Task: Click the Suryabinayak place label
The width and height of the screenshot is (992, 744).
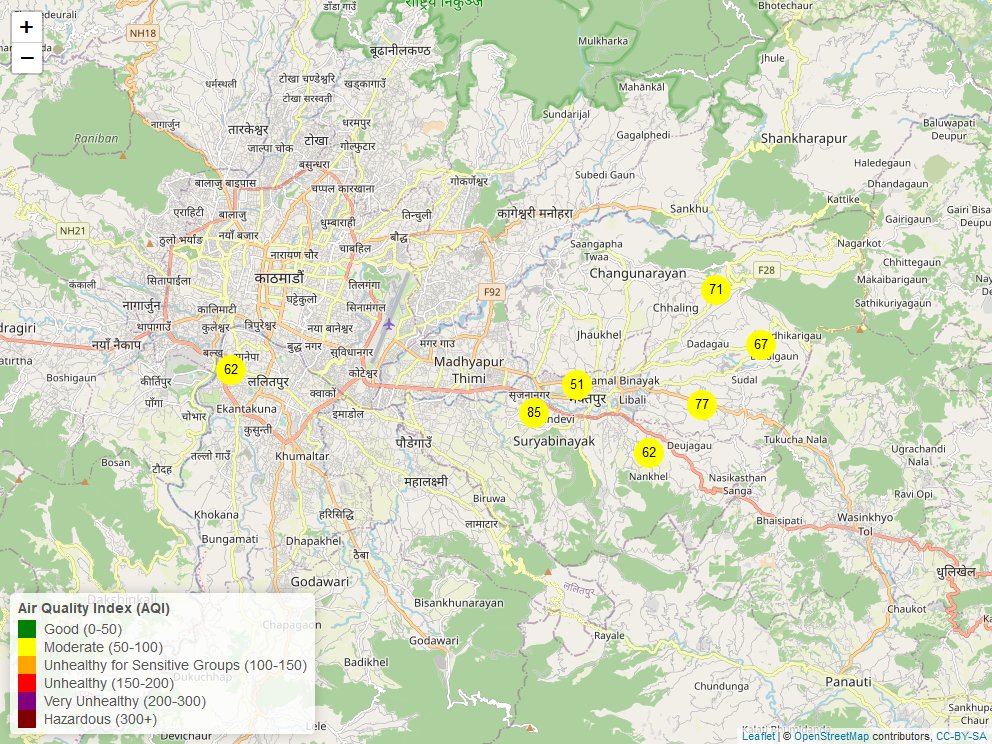Action: pyautogui.click(x=554, y=442)
